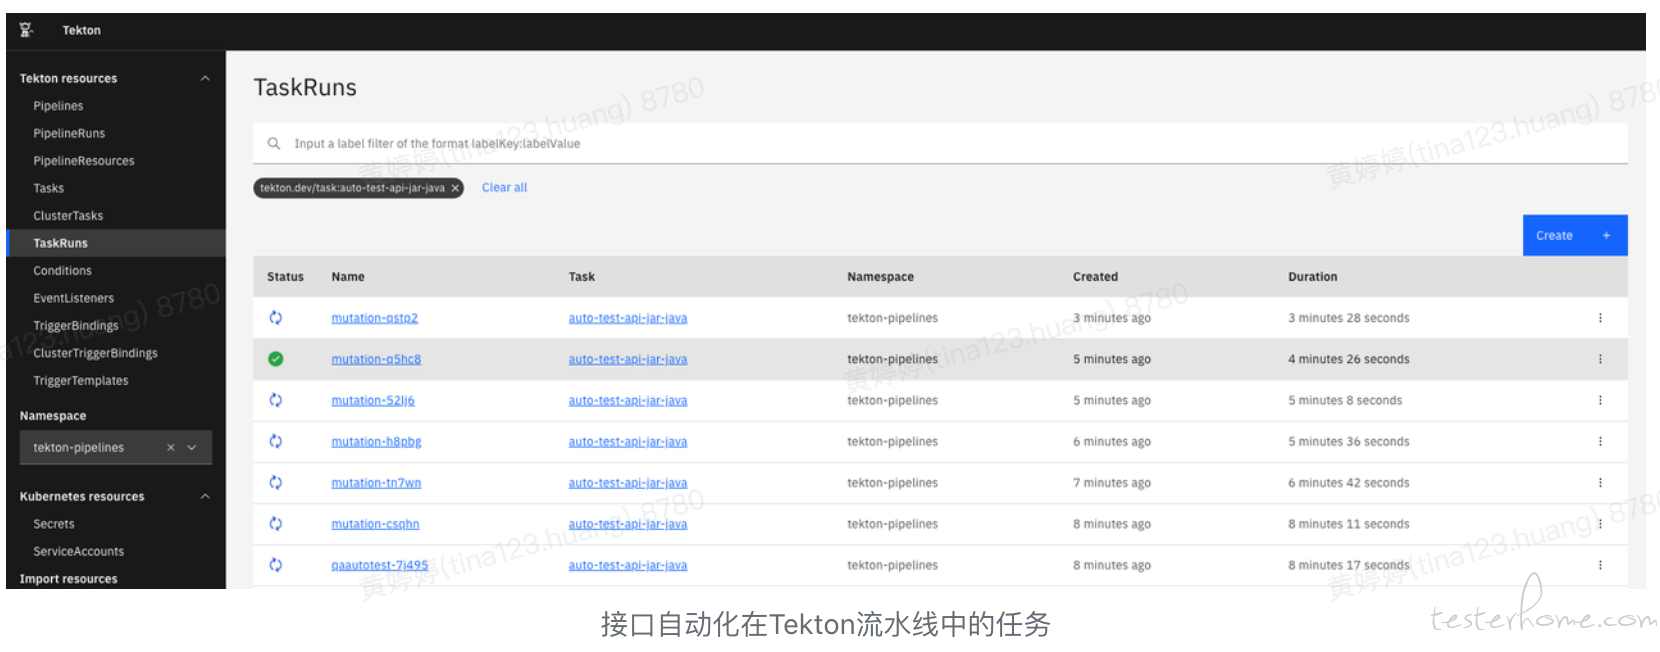The width and height of the screenshot is (1660, 652).
Task: Open the mutation-csqhn TaskRun link
Action: pyautogui.click(x=375, y=524)
